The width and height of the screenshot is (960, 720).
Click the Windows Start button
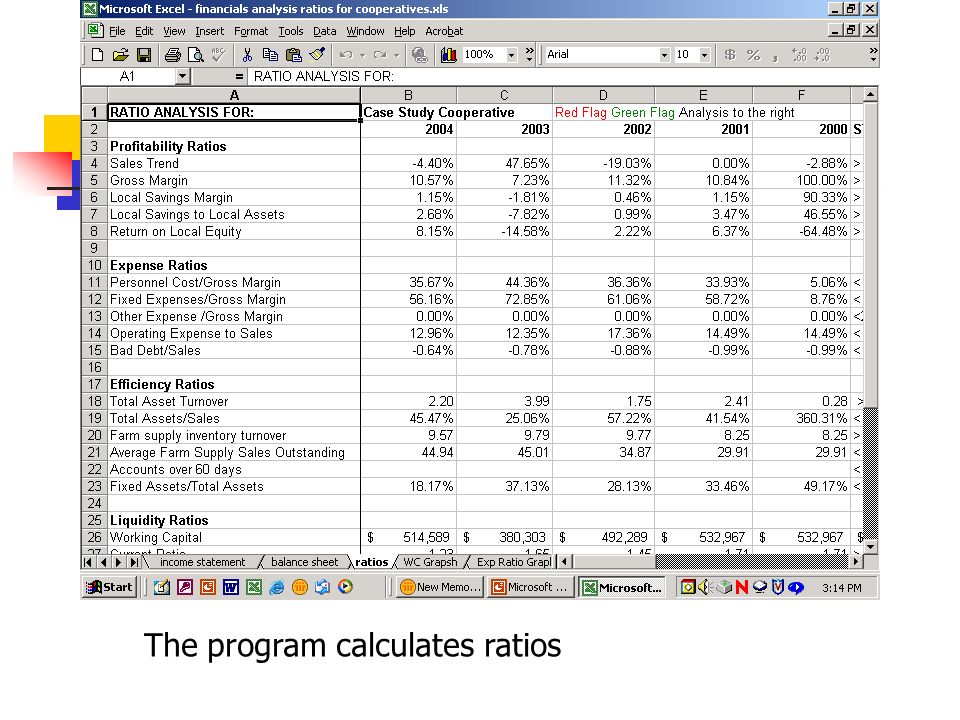point(109,587)
